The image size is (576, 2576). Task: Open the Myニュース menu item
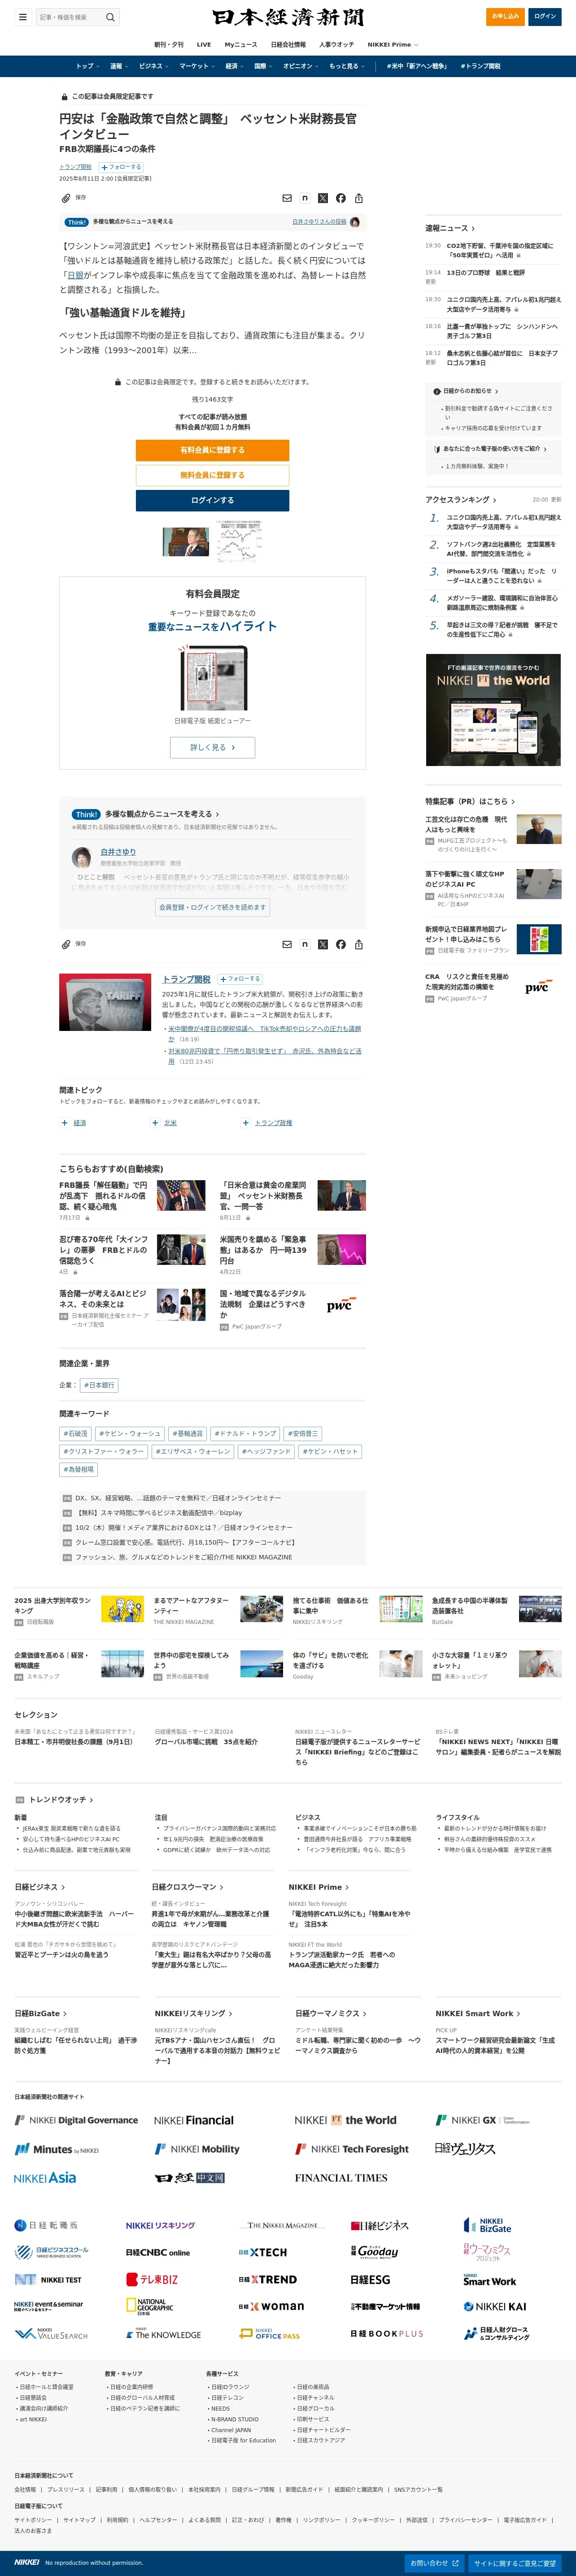tap(240, 44)
